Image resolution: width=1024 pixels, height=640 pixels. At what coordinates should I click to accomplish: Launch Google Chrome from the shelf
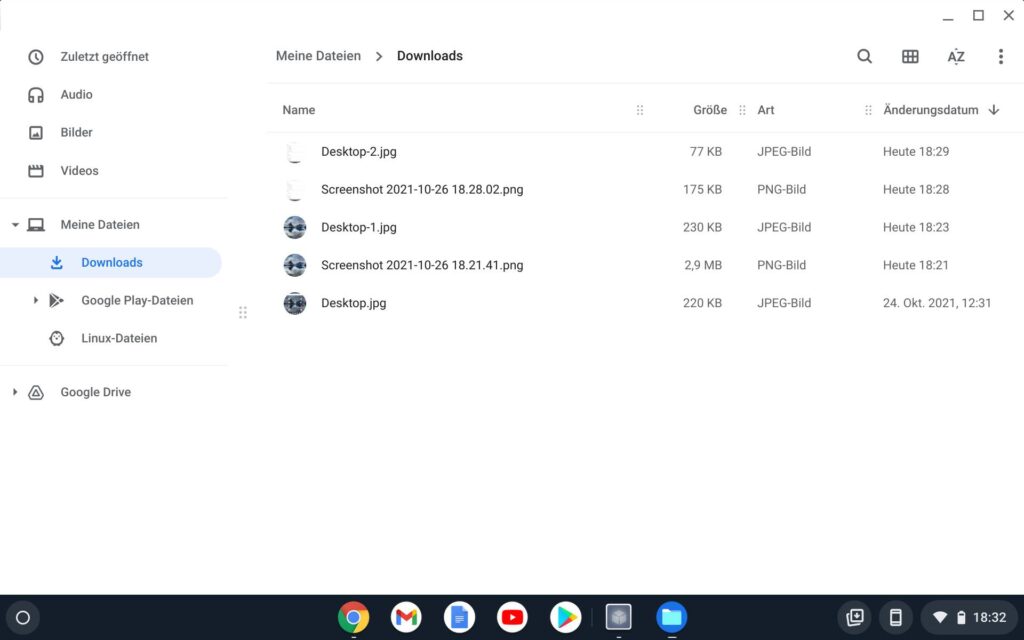(353, 617)
